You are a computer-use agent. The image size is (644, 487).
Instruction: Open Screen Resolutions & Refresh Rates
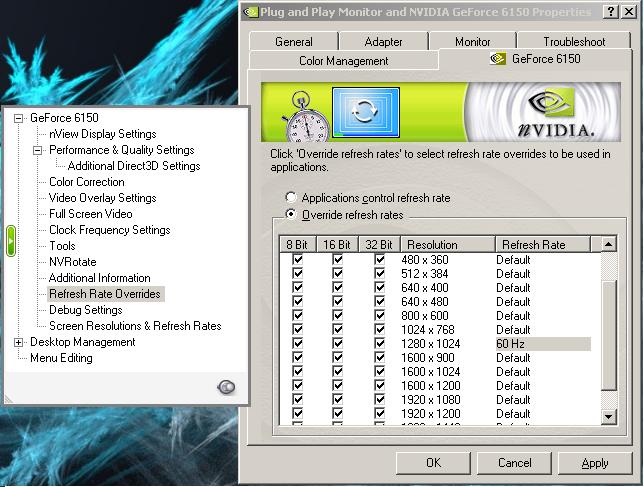click(x=135, y=326)
